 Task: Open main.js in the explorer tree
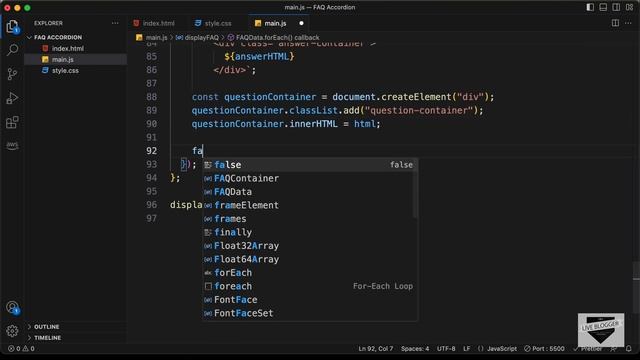[x=62, y=59]
